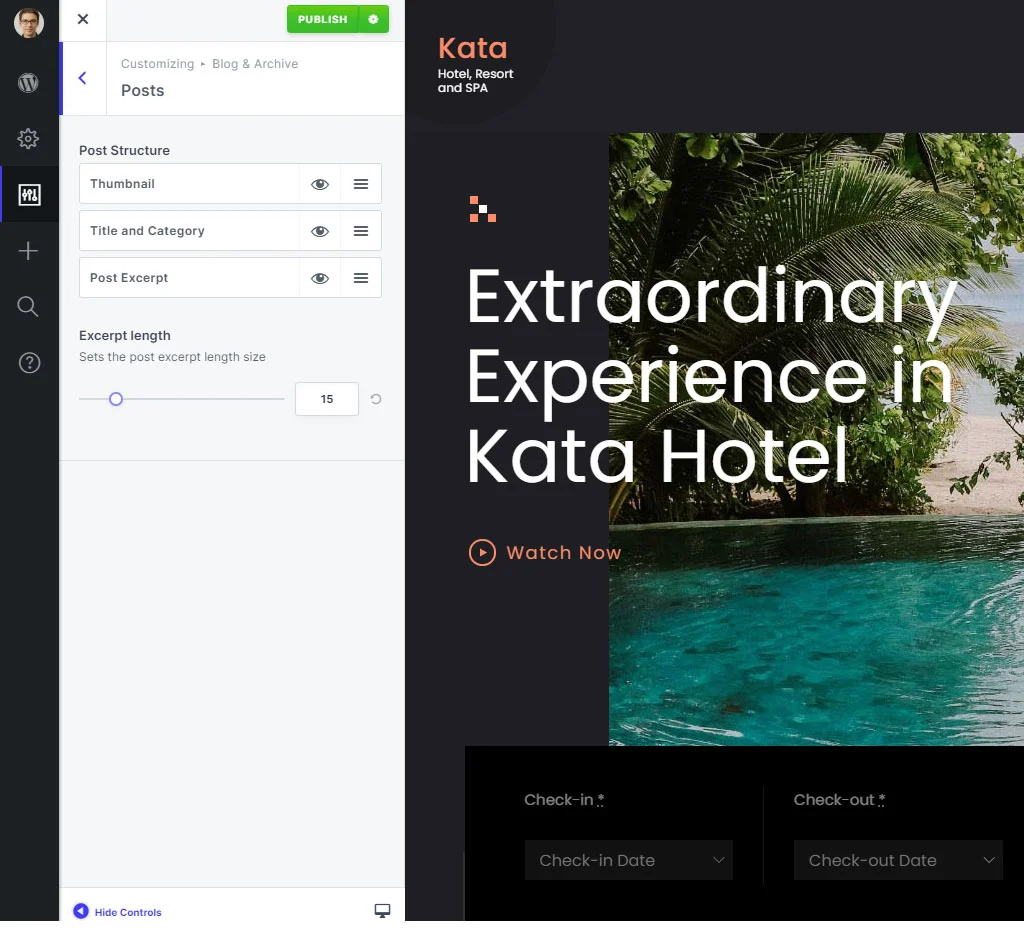Reset the excerpt length to default

(376, 399)
